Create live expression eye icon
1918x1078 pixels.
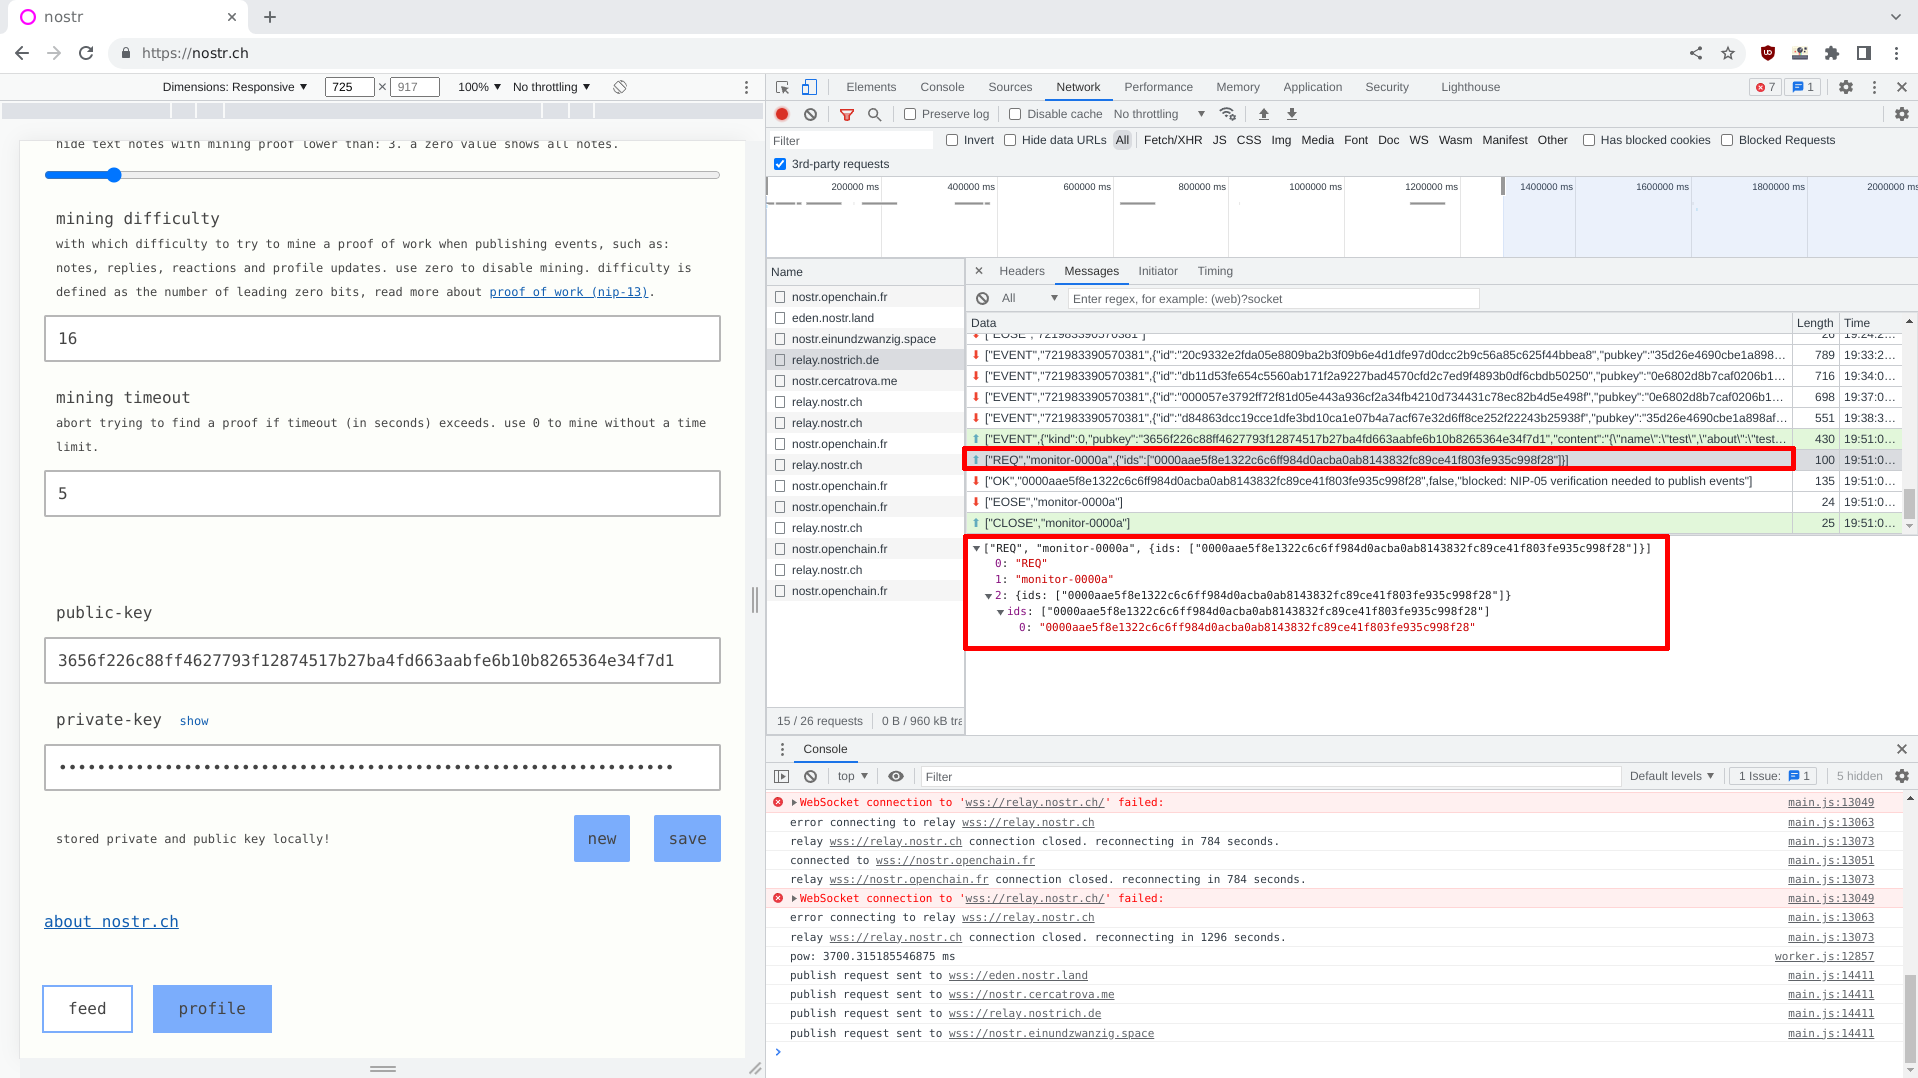896,776
